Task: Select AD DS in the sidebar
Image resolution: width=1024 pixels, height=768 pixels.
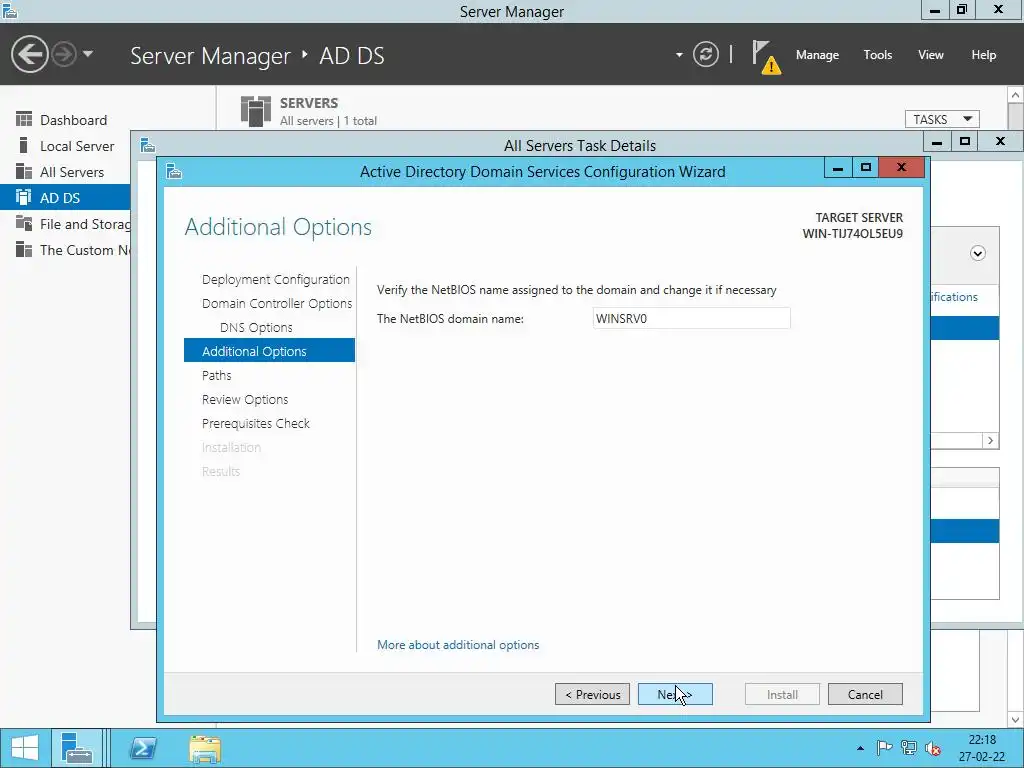Action: [65, 198]
